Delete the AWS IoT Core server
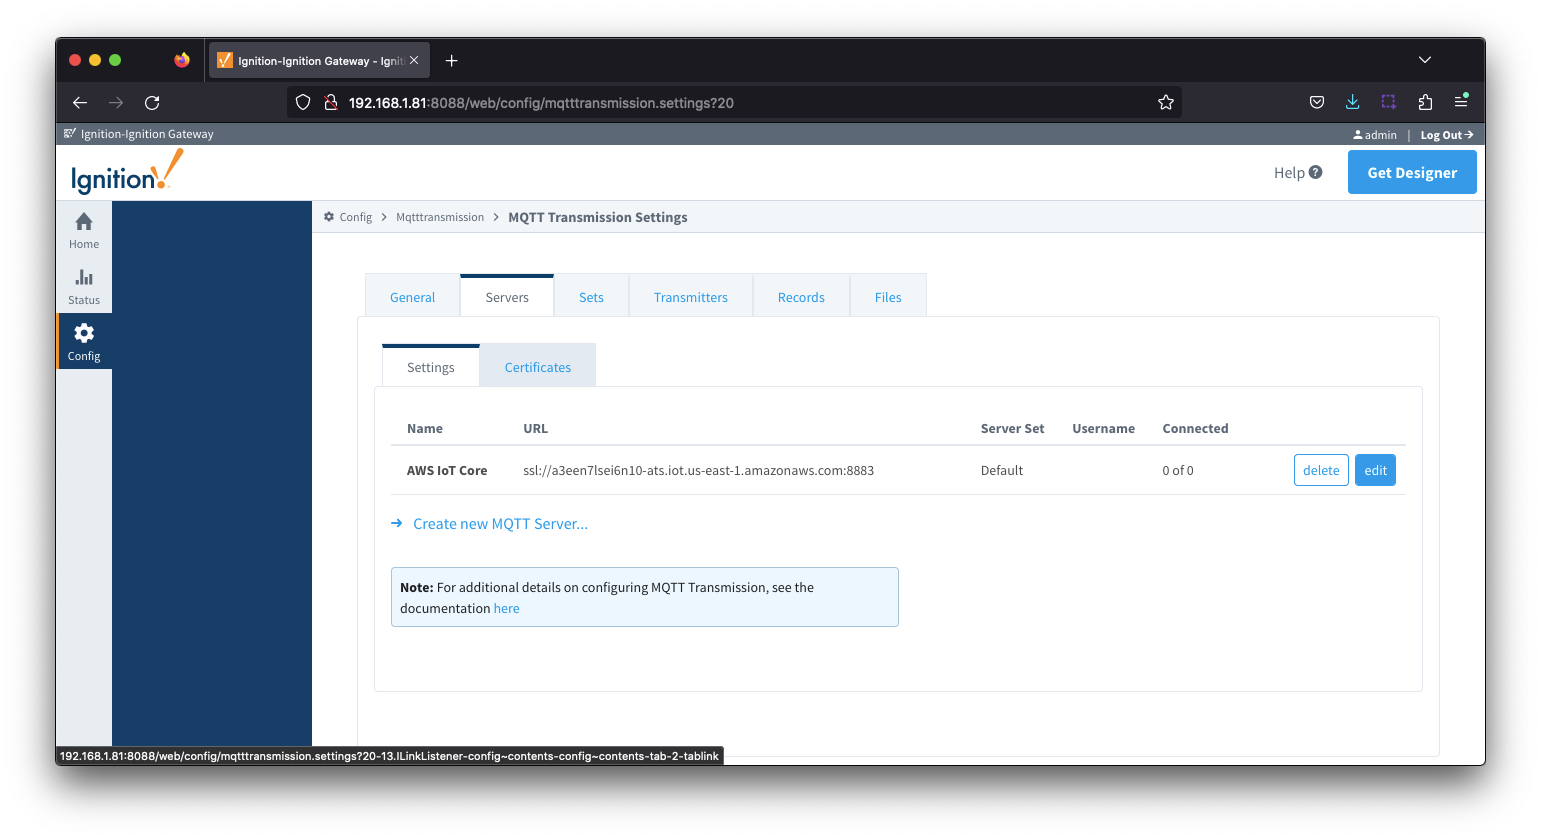Screen dimensions: 1541x839 pyautogui.click(x=1320, y=470)
